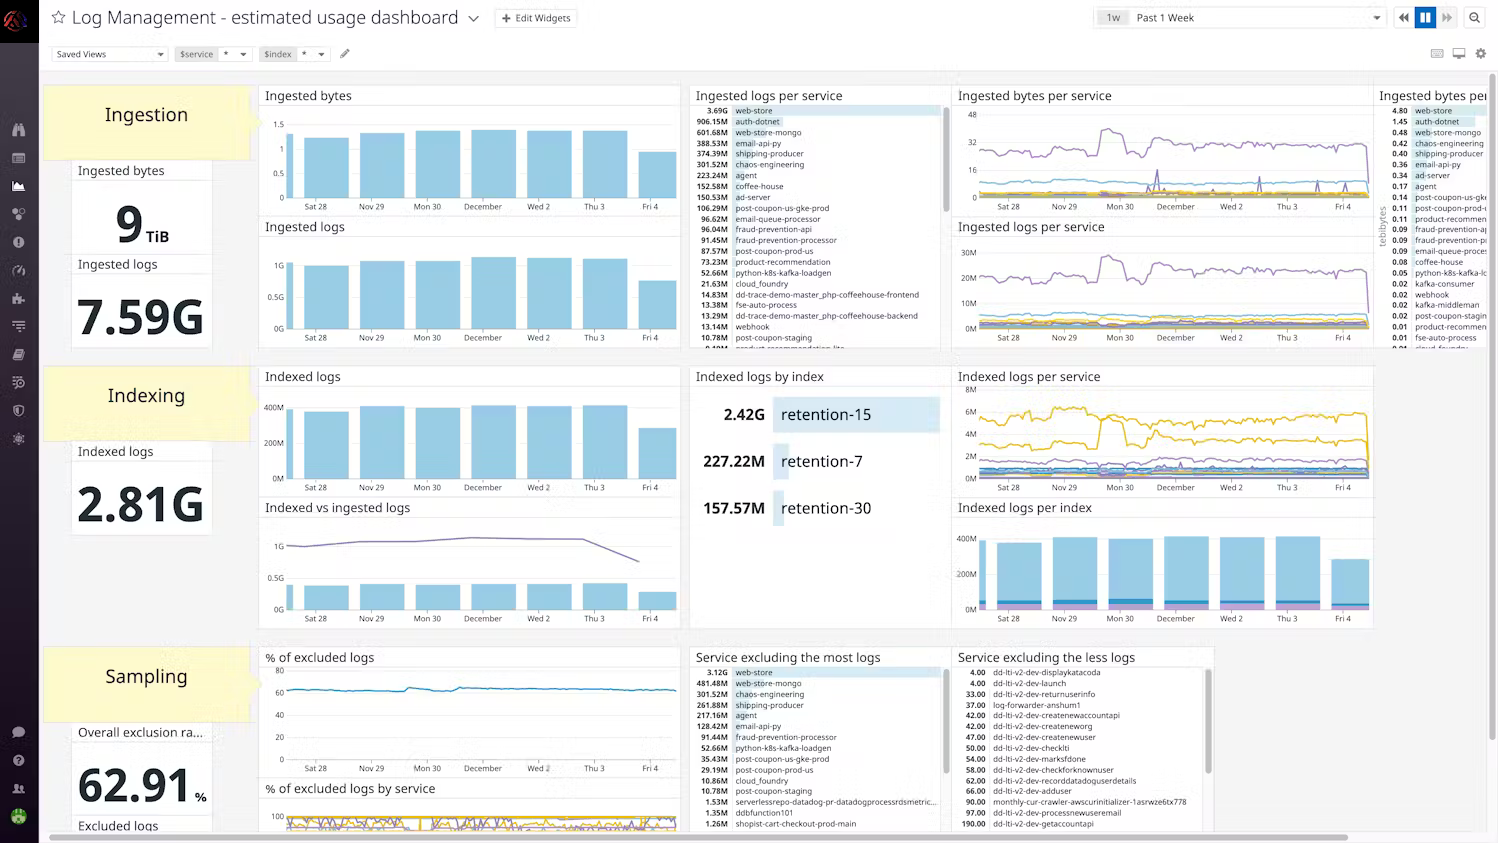Step forward time range button
The width and height of the screenshot is (1498, 843).
click(x=1447, y=18)
